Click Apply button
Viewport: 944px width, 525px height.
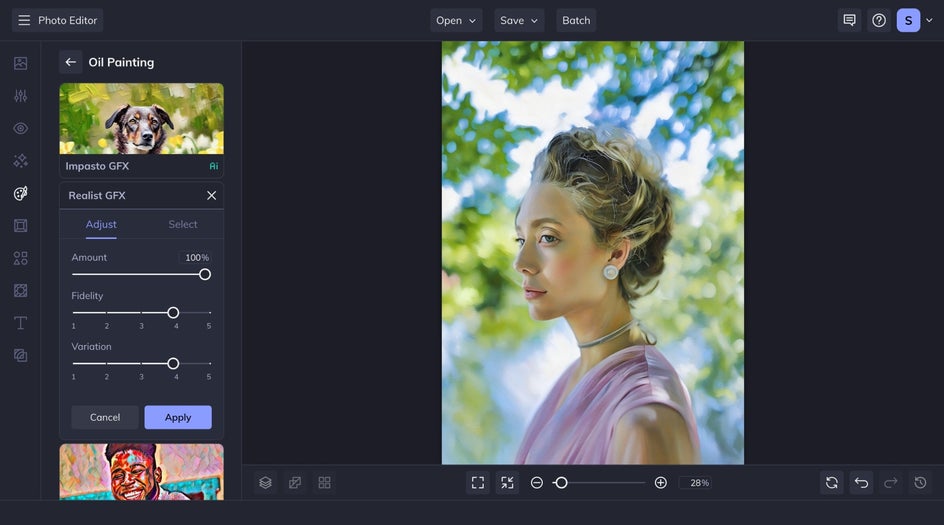(x=178, y=417)
